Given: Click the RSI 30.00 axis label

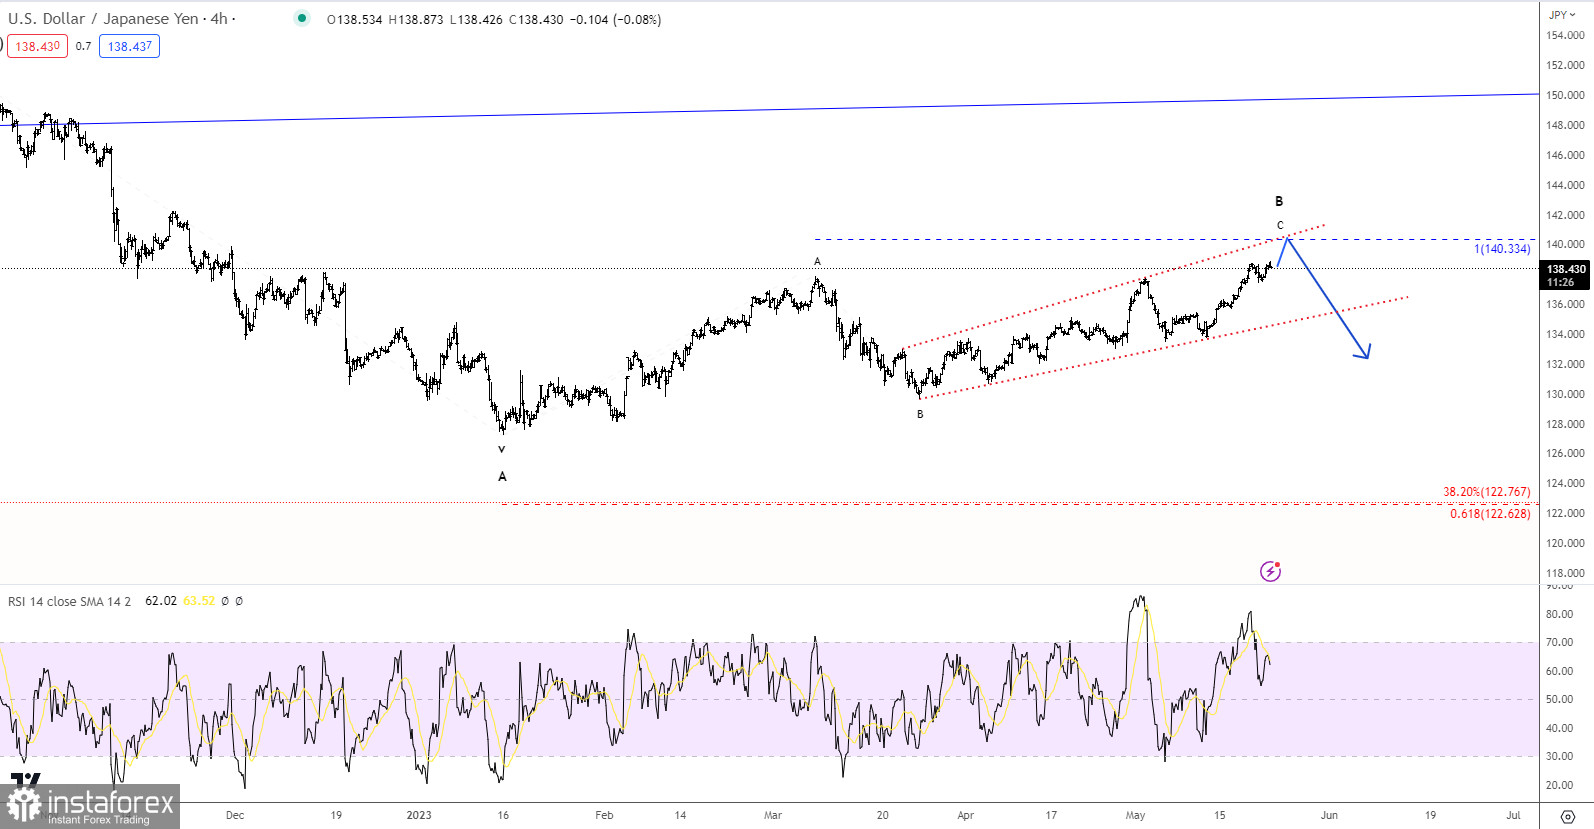Looking at the screenshot, I should pos(1559,756).
